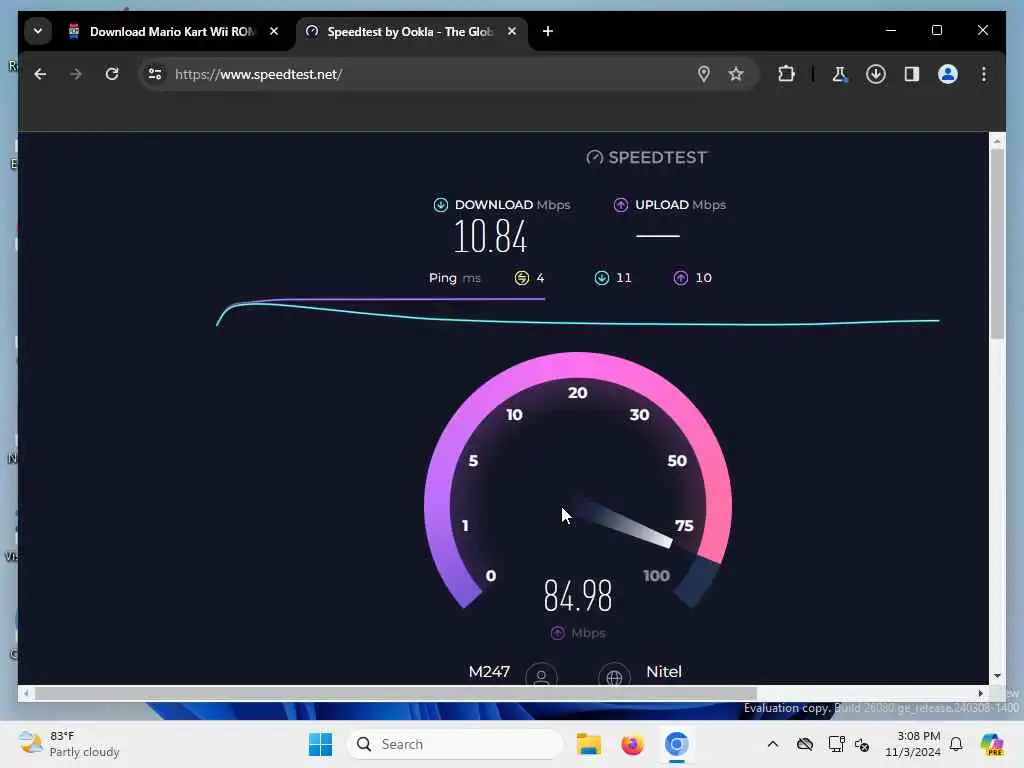Bookmark this page with the star icon

736,74
